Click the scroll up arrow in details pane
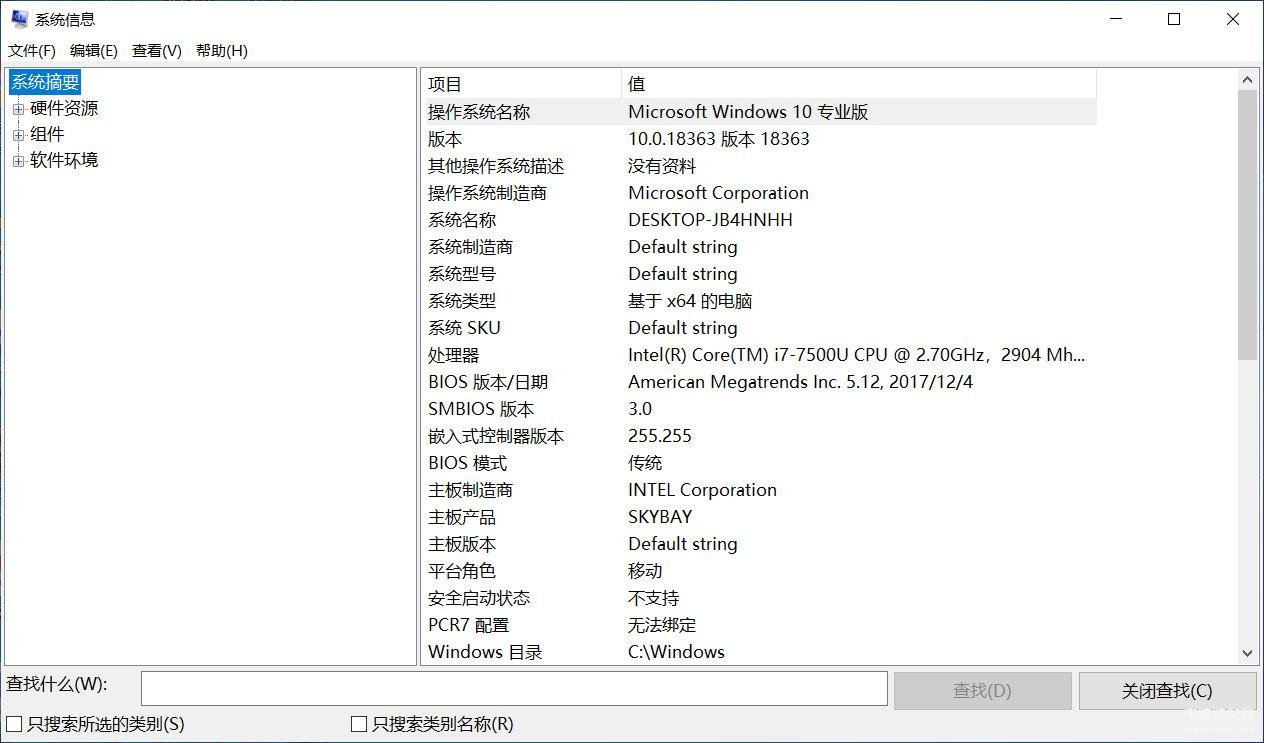Screen dimensions: 1264x743 click(x=1247, y=80)
